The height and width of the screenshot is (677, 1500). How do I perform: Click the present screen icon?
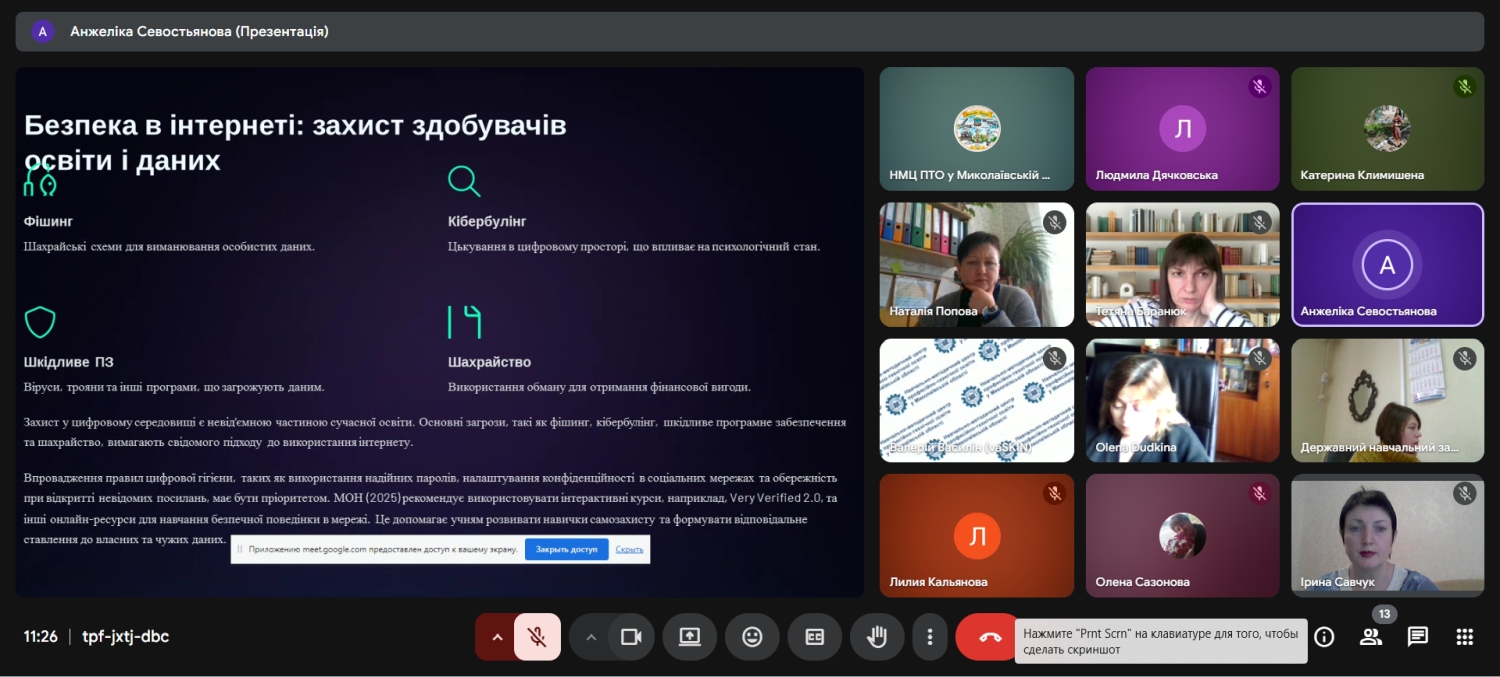tap(689, 637)
